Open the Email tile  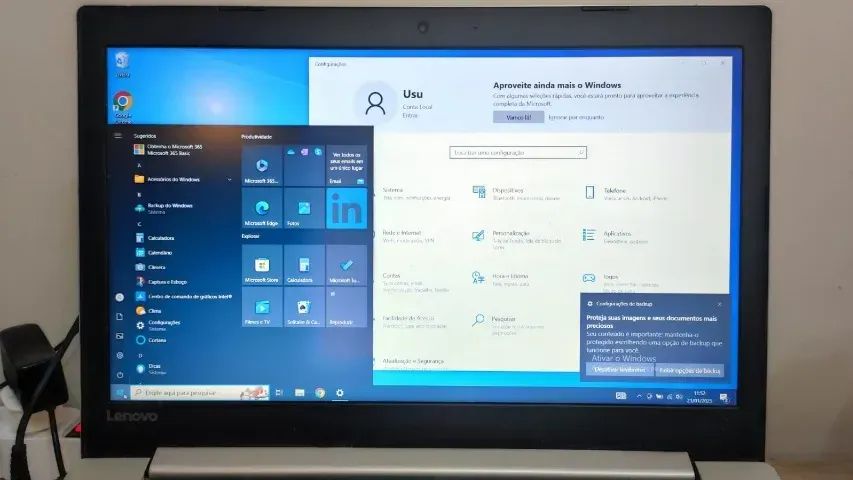(x=347, y=165)
